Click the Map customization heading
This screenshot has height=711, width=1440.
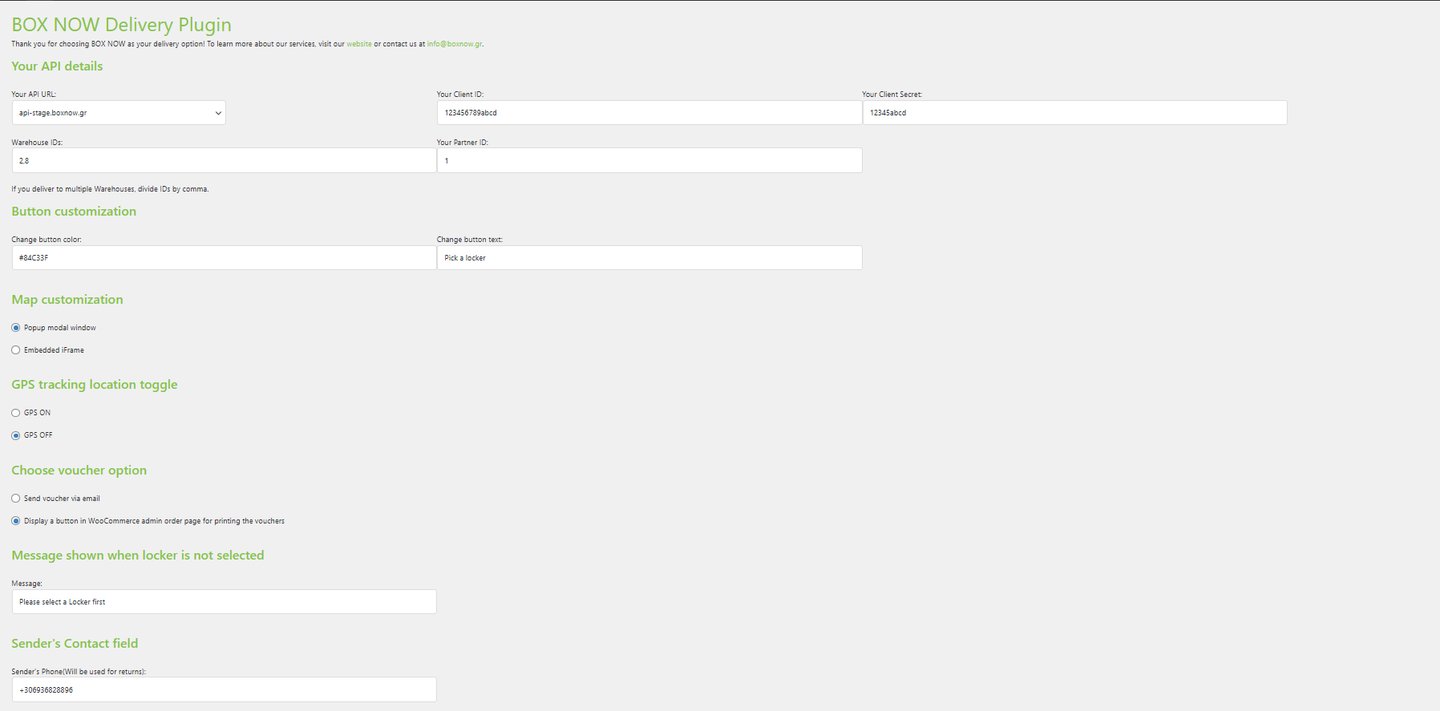coord(67,299)
